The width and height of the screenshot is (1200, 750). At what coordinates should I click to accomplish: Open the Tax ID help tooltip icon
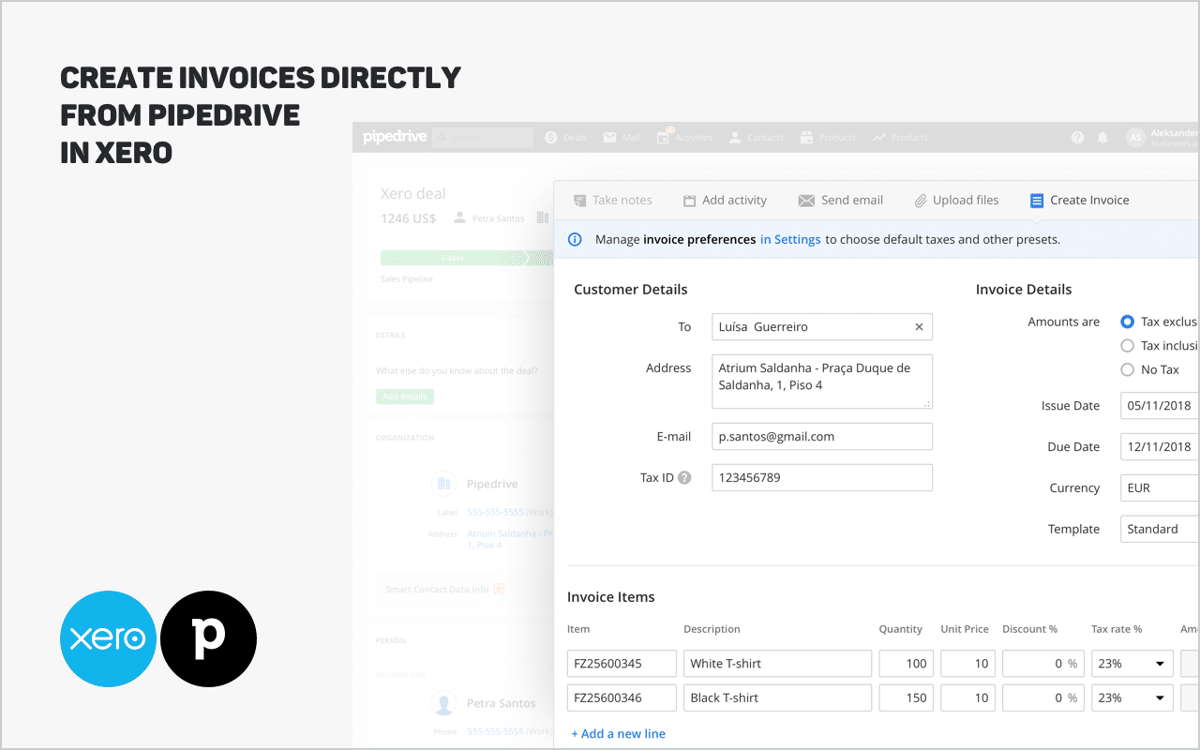pyautogui.click(x=687, y=477)
